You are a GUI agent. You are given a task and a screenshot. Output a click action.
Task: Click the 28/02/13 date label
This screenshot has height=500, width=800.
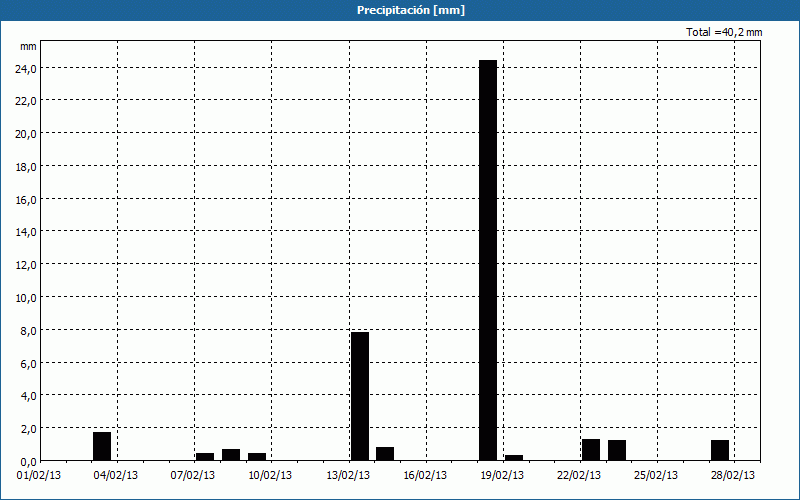tap(733, 476)
